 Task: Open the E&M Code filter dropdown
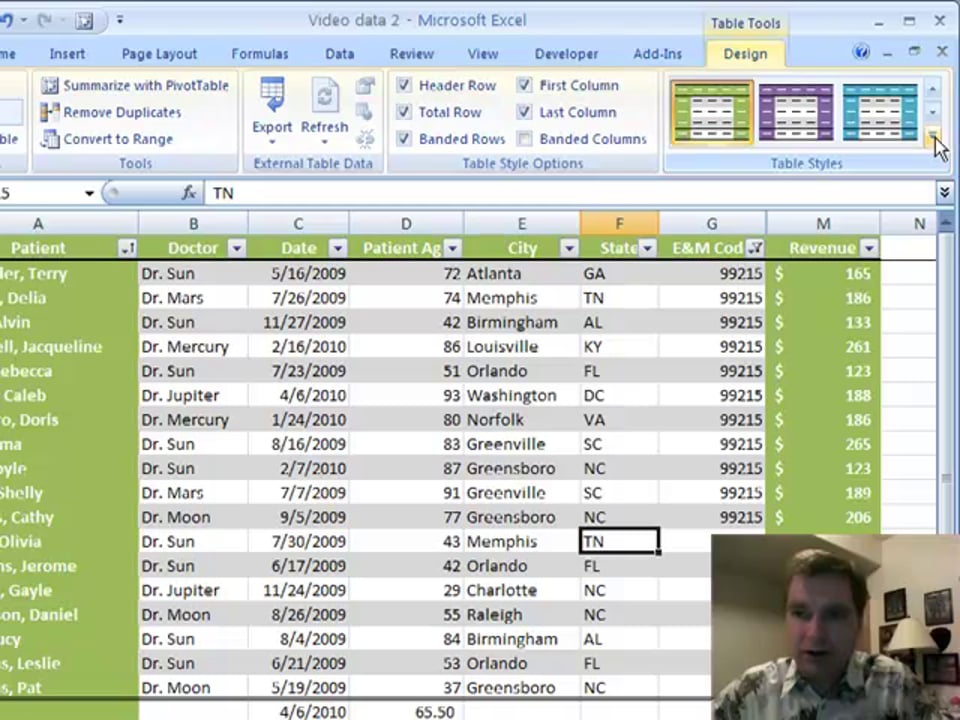[x=756, y=248]
